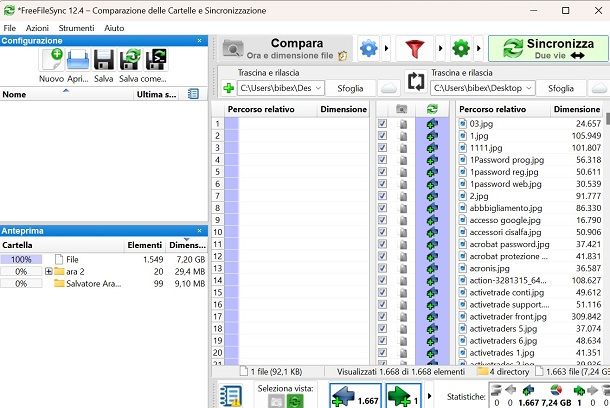Expand the arrow next to the green gear

pos(479,49)
